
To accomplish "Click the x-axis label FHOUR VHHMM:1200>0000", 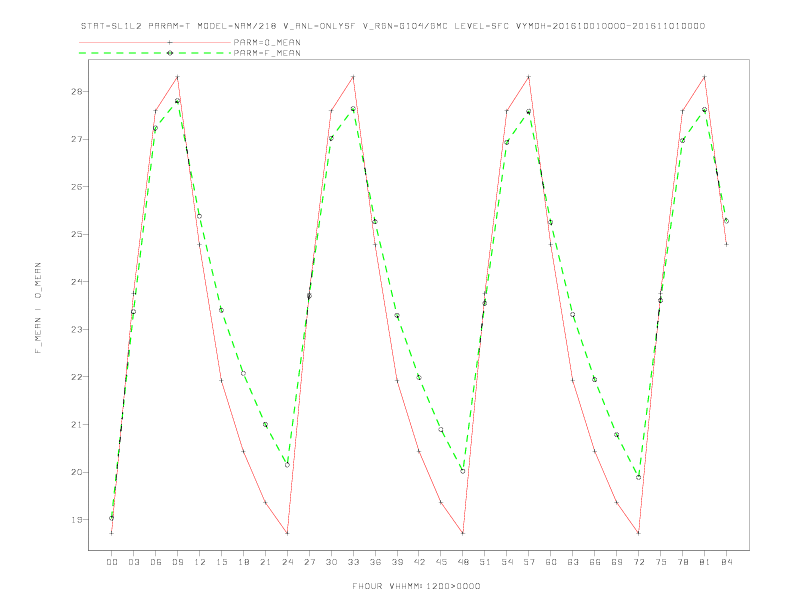I will (x=416, y=586).
